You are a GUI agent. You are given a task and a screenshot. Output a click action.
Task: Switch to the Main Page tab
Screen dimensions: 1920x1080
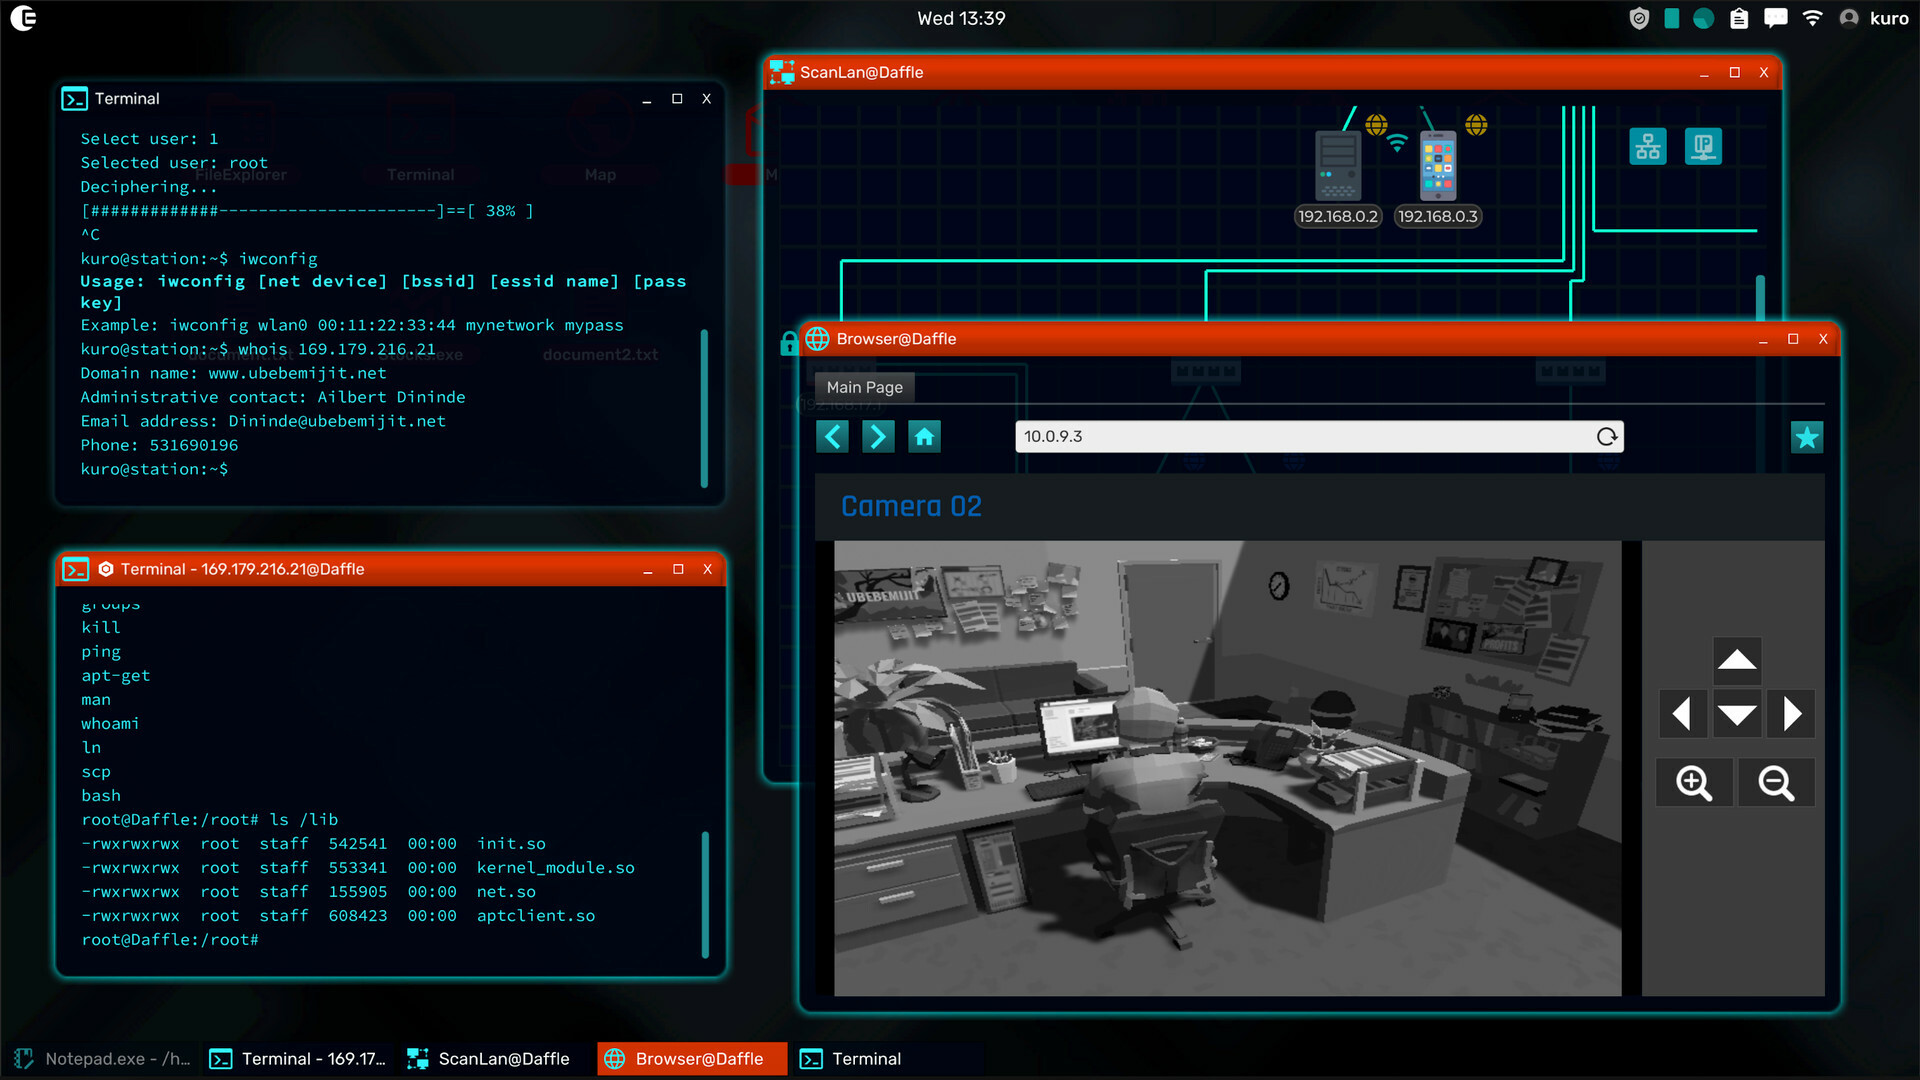click(x=864, y=387)
